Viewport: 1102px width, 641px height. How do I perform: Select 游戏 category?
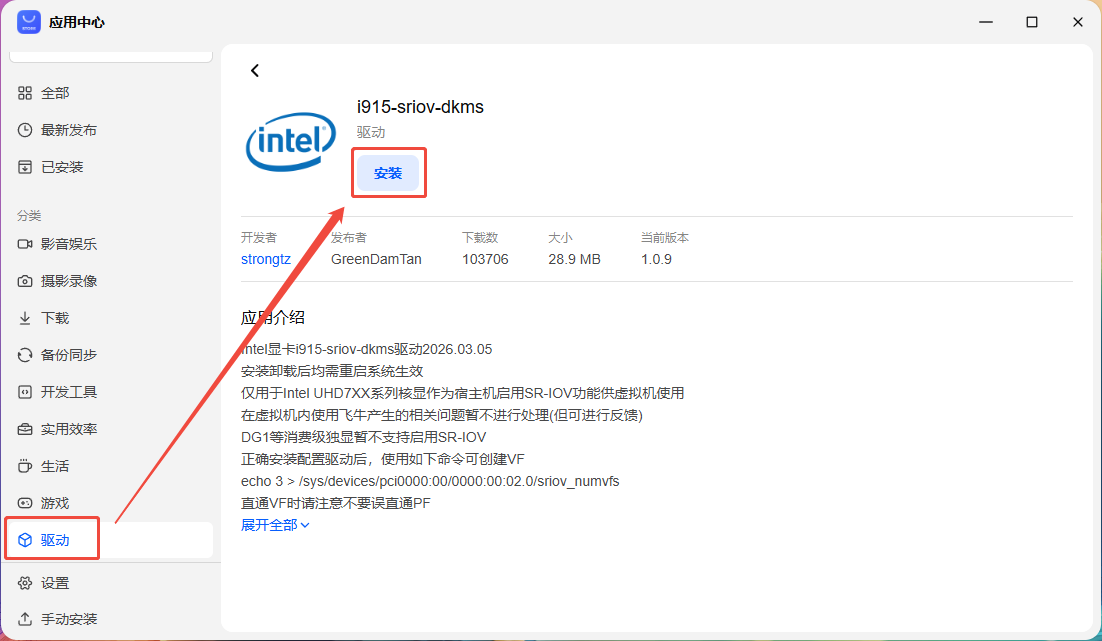111,503
